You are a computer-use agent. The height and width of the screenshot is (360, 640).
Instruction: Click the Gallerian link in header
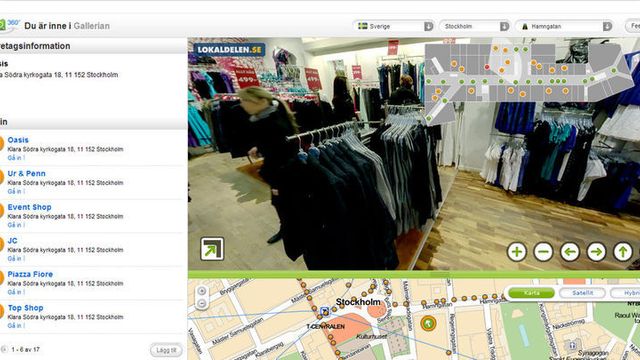click(x=91, y=26)
